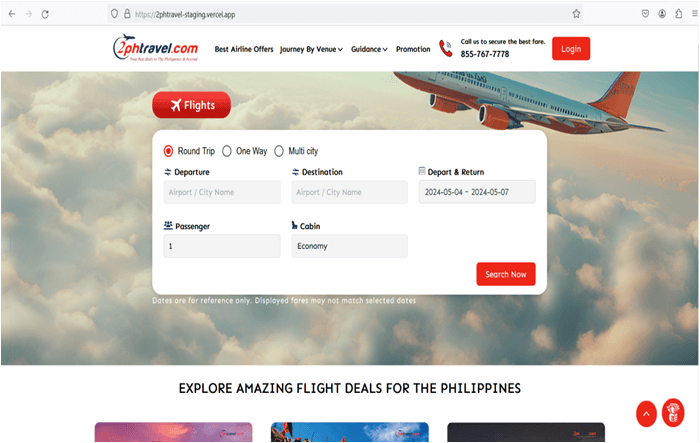The width and height of the screenshot is (700, 443).
Task: Go back using browser back arrow
Action: (12, 14)
